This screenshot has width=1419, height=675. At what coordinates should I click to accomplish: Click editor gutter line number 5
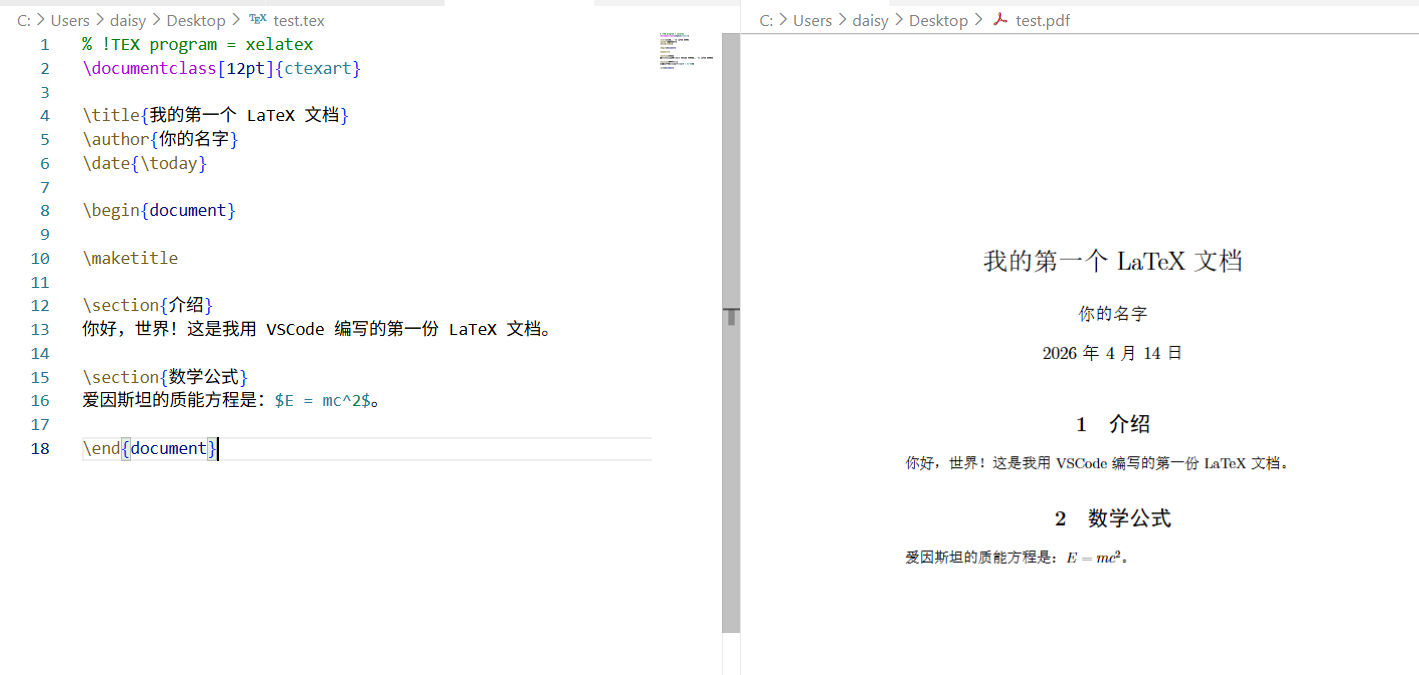click(x=44, y=140)
